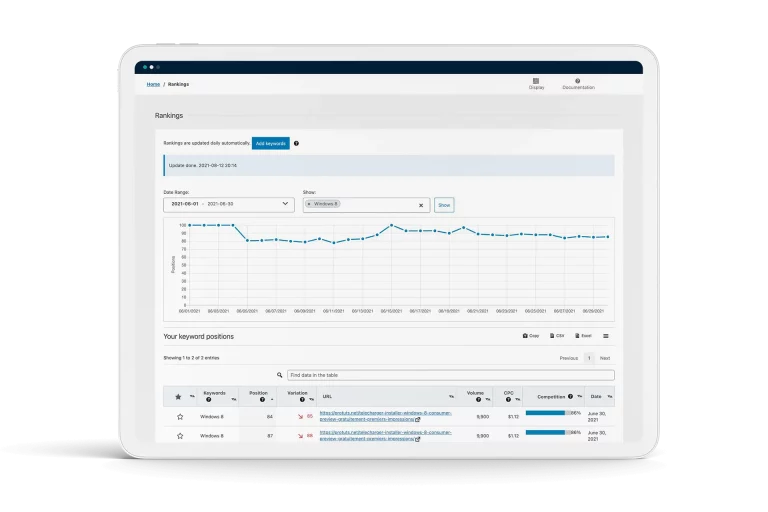Open the column visibility menu icon
The image size is (768, 512).
tap(606, 336)
